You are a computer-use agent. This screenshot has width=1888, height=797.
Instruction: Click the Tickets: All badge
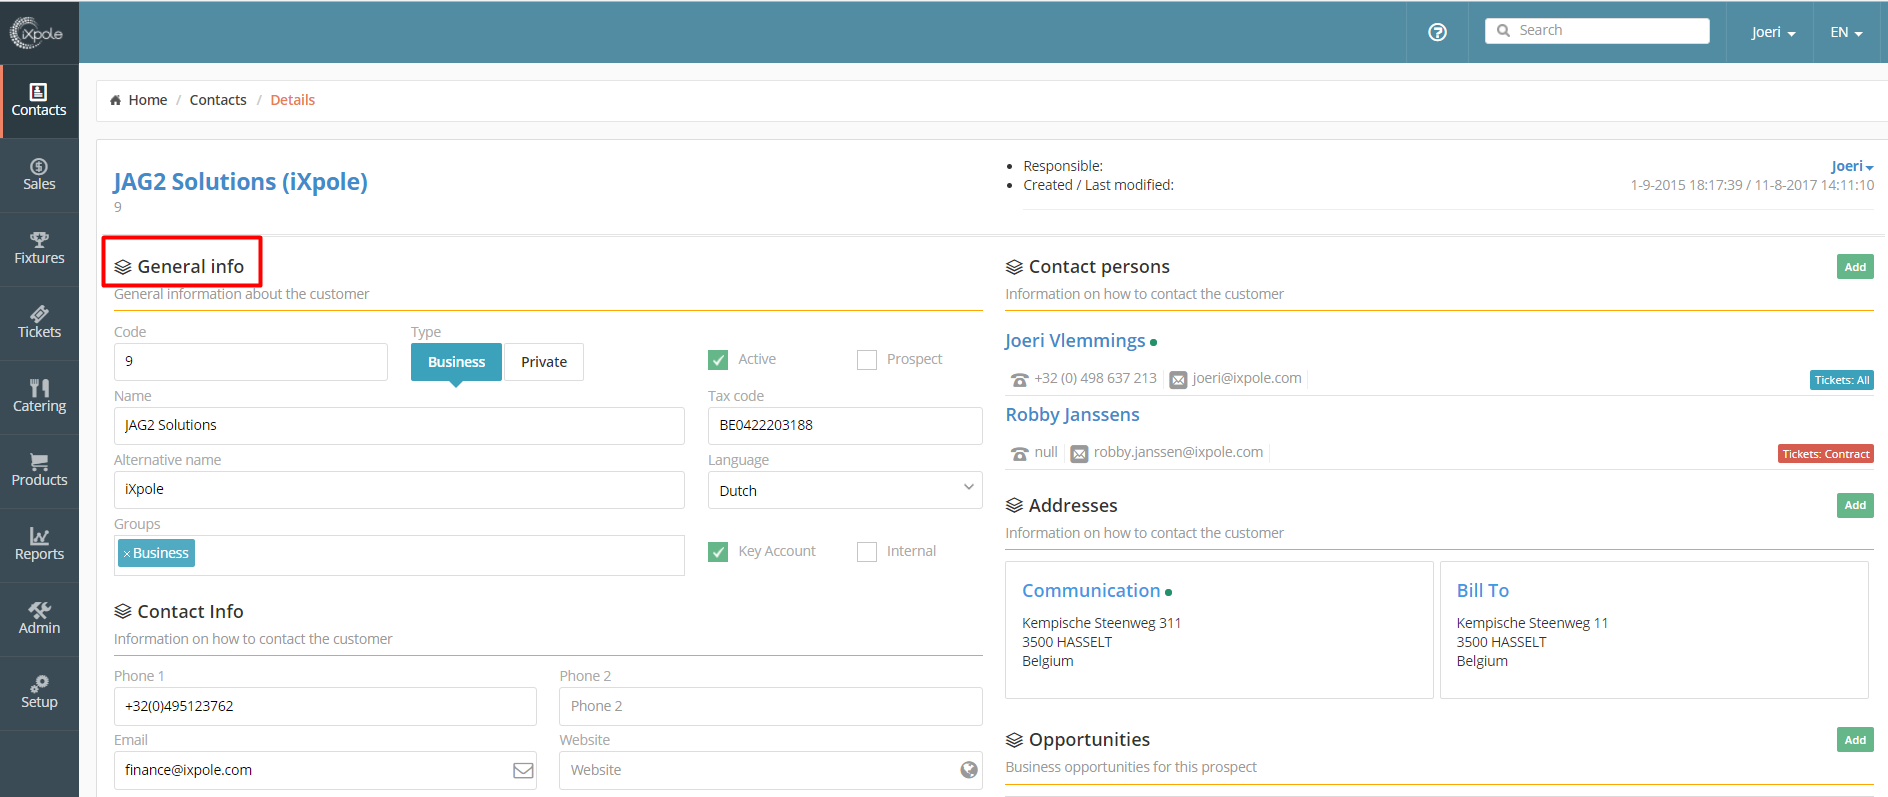tap(1842, 380)
